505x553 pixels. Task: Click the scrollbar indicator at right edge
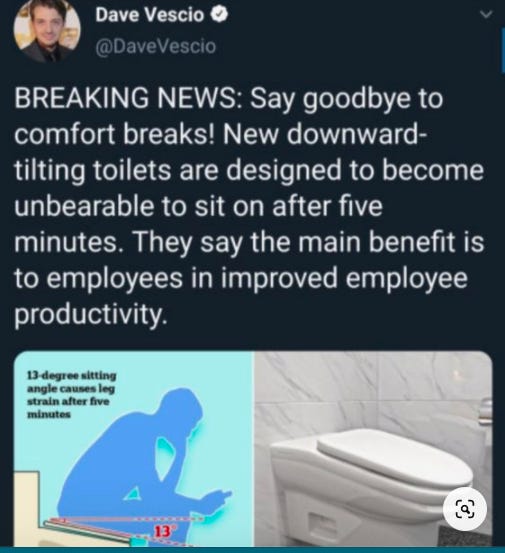pos(503,51)
